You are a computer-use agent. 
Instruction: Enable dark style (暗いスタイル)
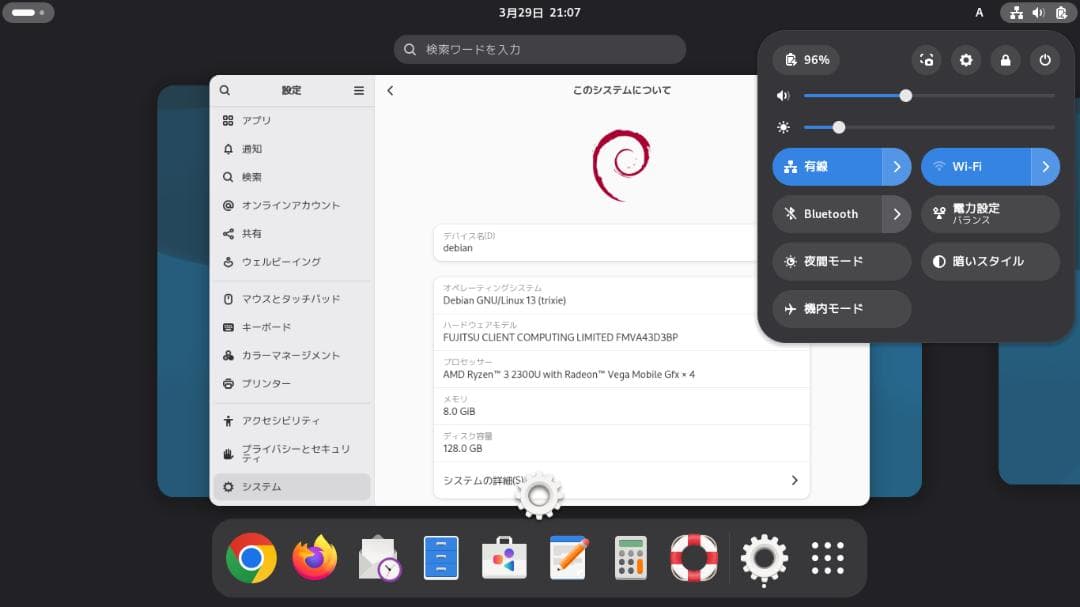pos(990,262)
